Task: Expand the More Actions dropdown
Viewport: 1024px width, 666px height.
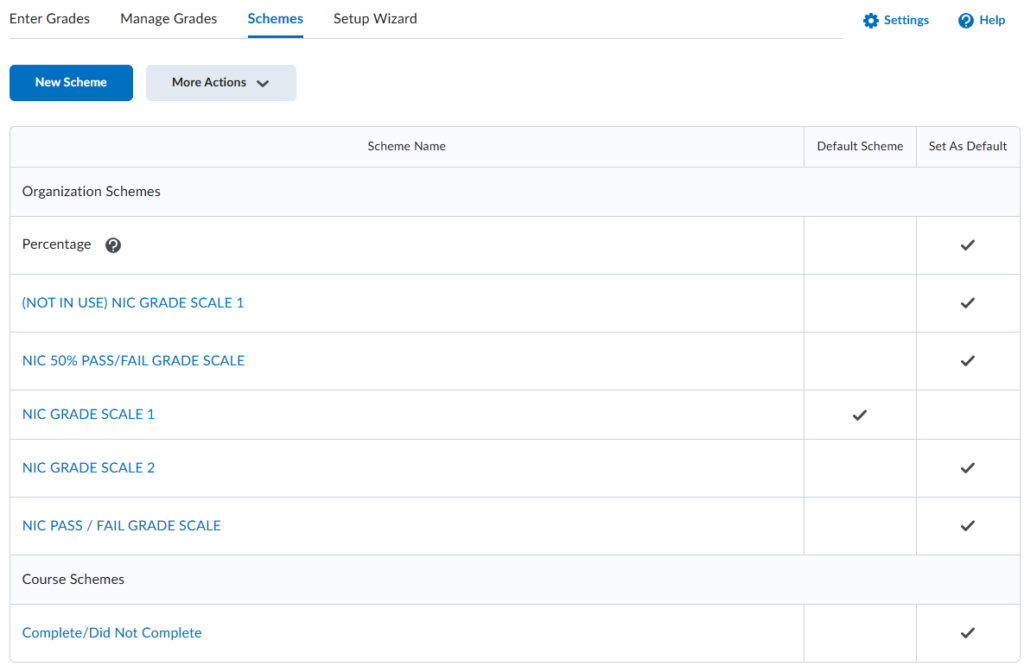Action: coord(221,83)
